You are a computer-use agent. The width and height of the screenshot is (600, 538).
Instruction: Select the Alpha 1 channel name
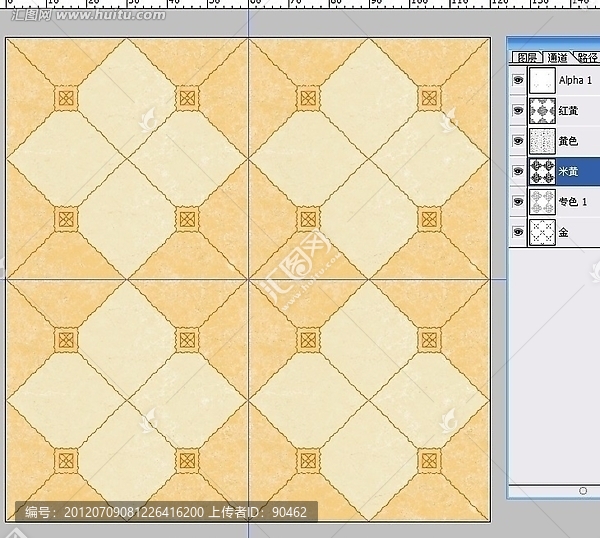pos(575,80)
